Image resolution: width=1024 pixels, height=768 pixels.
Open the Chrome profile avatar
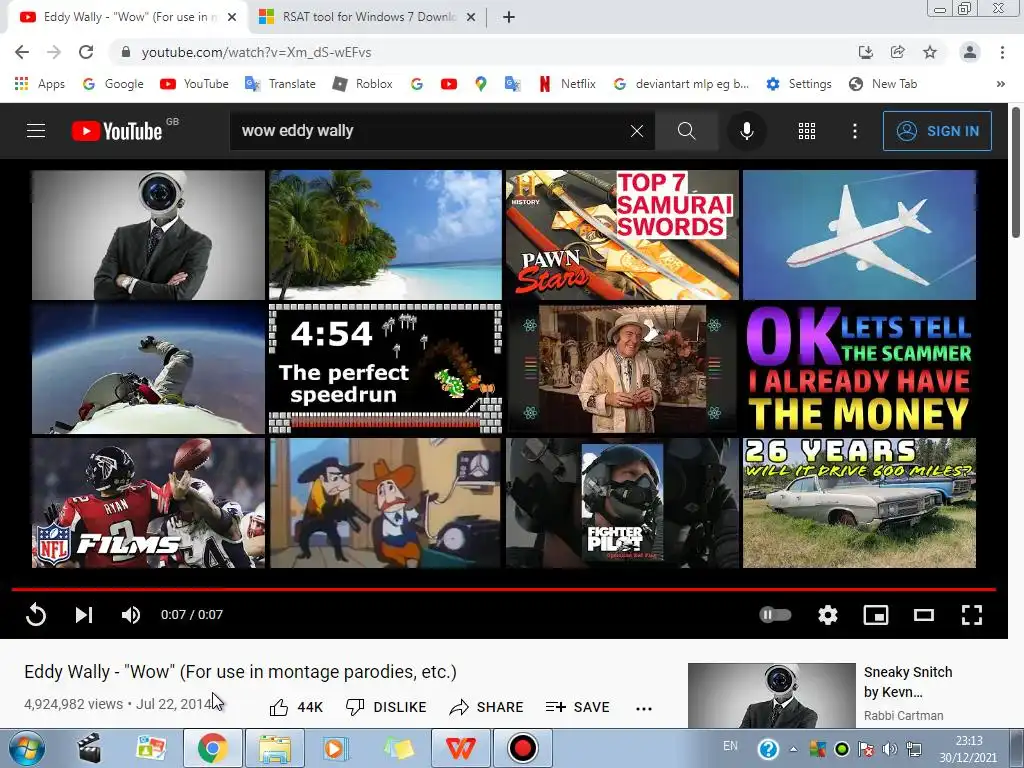970,52
